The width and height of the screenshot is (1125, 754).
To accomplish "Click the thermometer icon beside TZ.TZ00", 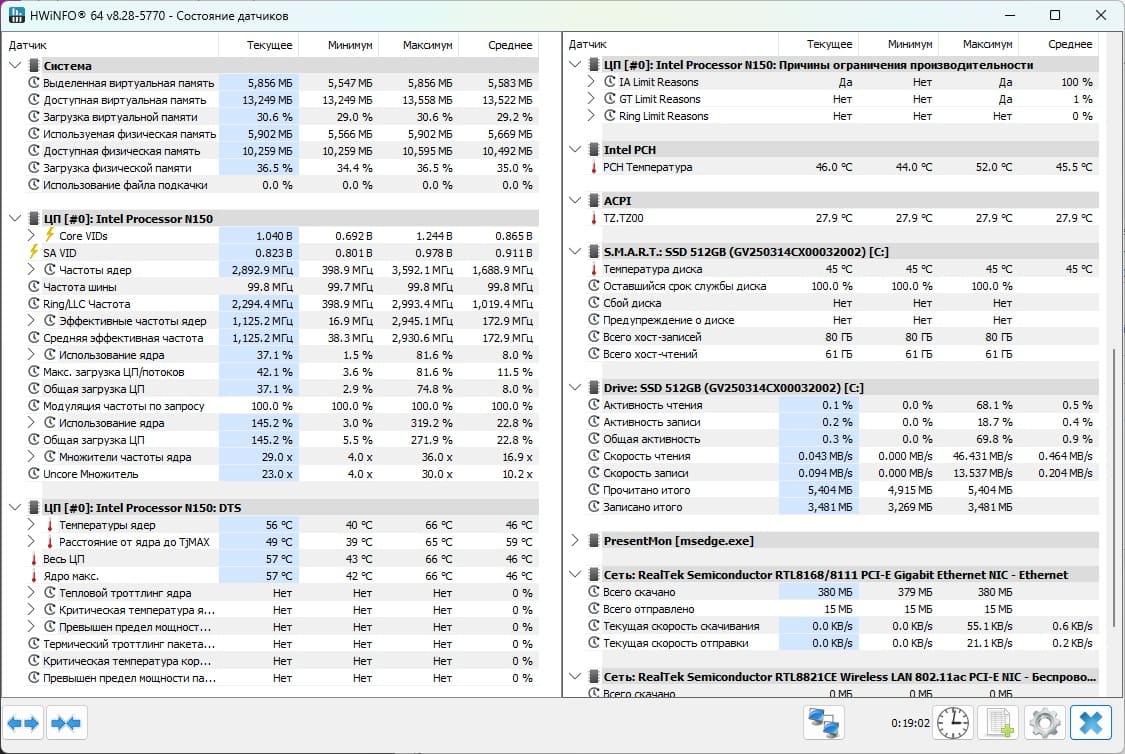I will pyautogui.click(x=593, y=218).
